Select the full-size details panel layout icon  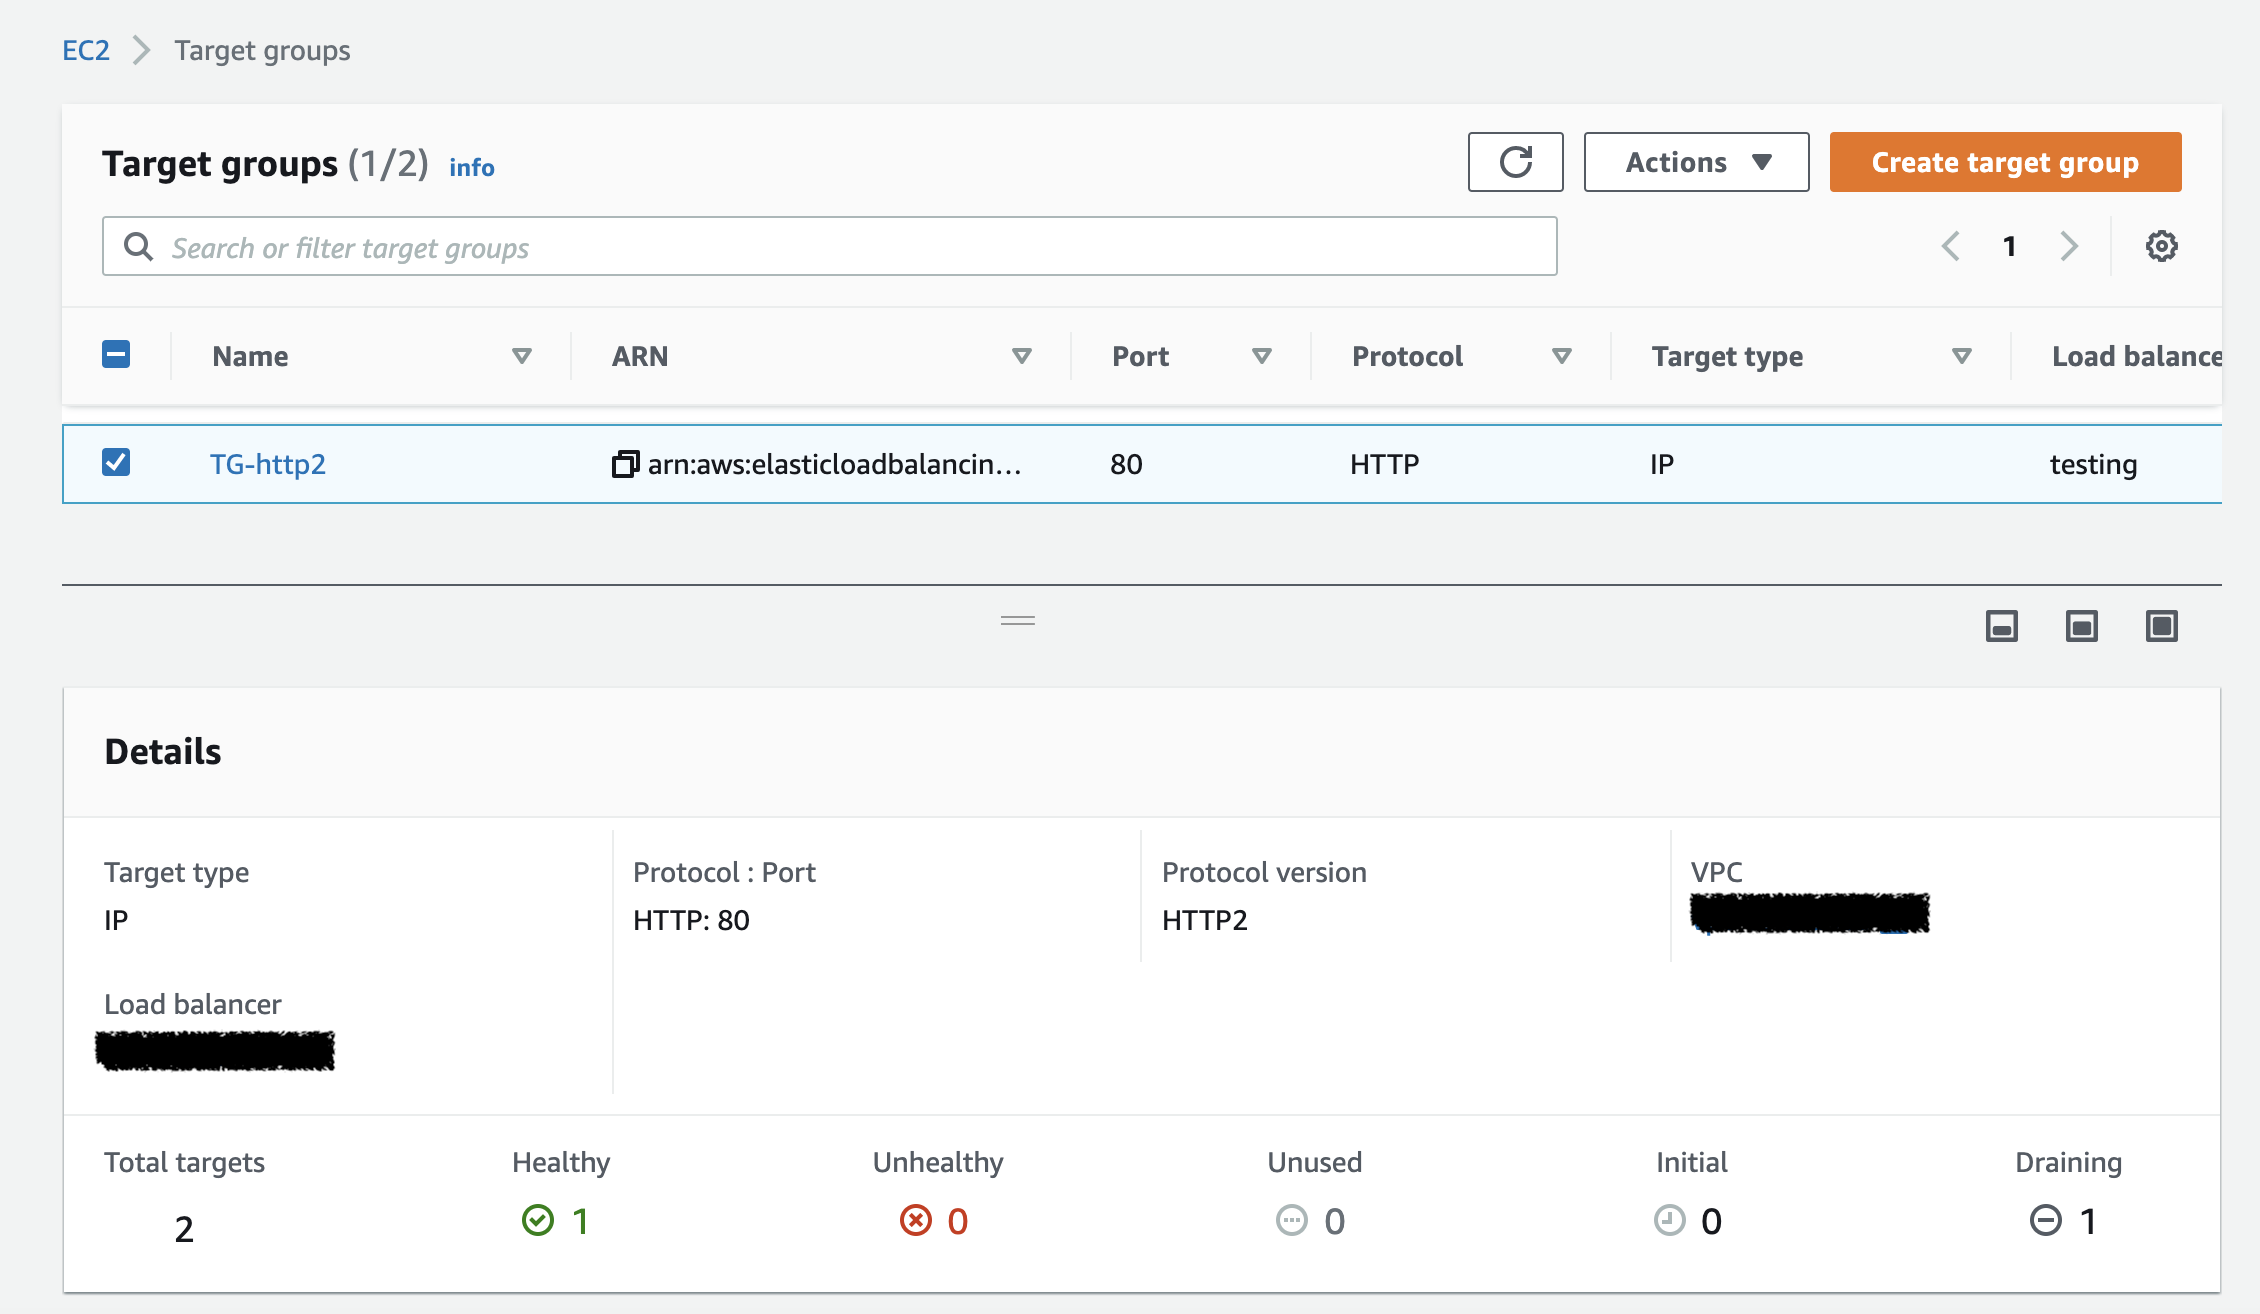[2161, 626]
